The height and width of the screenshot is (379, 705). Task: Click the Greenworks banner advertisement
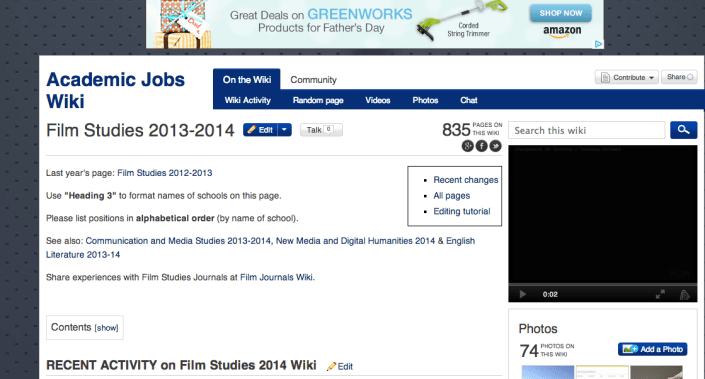point(375,24)
